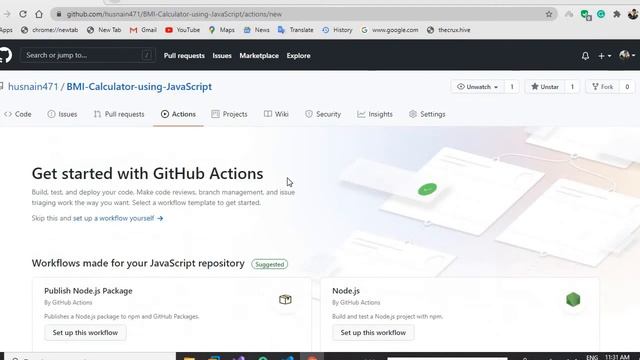The width and height of the screenshot is (640, 360).
Task: Switch to the repository Issues tab
Action: click(x=62, y=114)
